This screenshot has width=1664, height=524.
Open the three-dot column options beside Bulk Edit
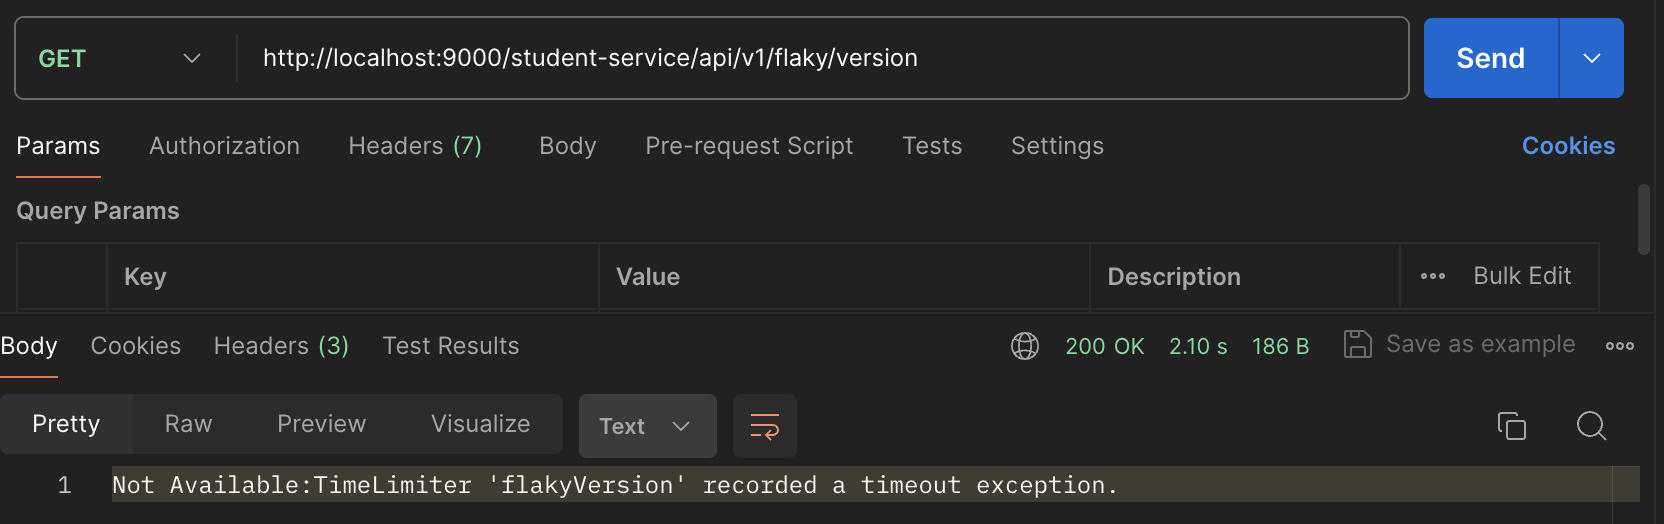pyautogui.click(x=1432, y=277)
